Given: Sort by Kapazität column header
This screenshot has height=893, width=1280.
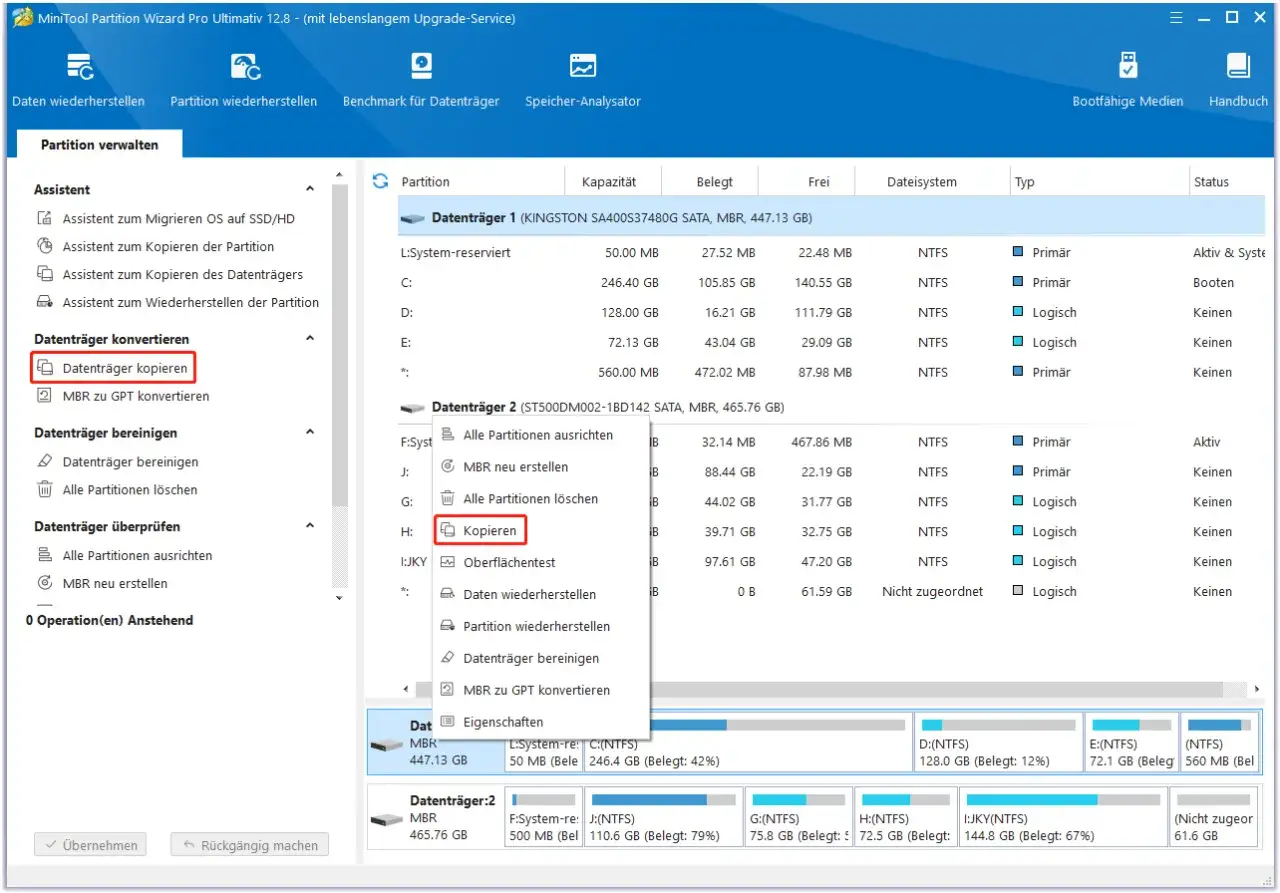Looking at the screenshot, I should (608, 182).
